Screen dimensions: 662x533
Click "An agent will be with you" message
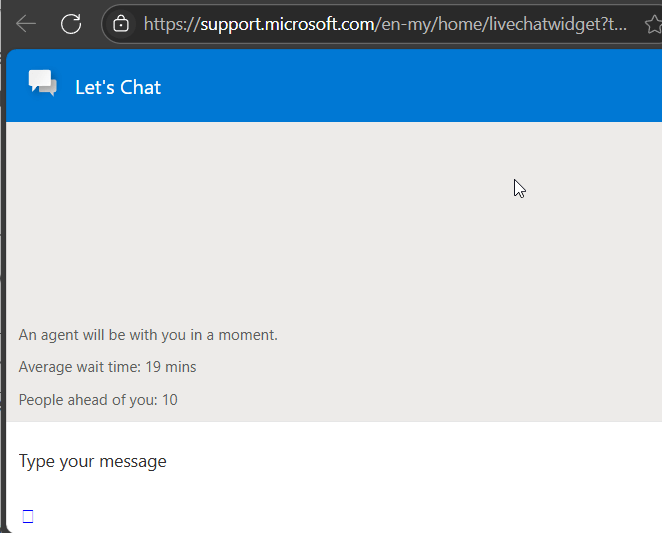148,335
